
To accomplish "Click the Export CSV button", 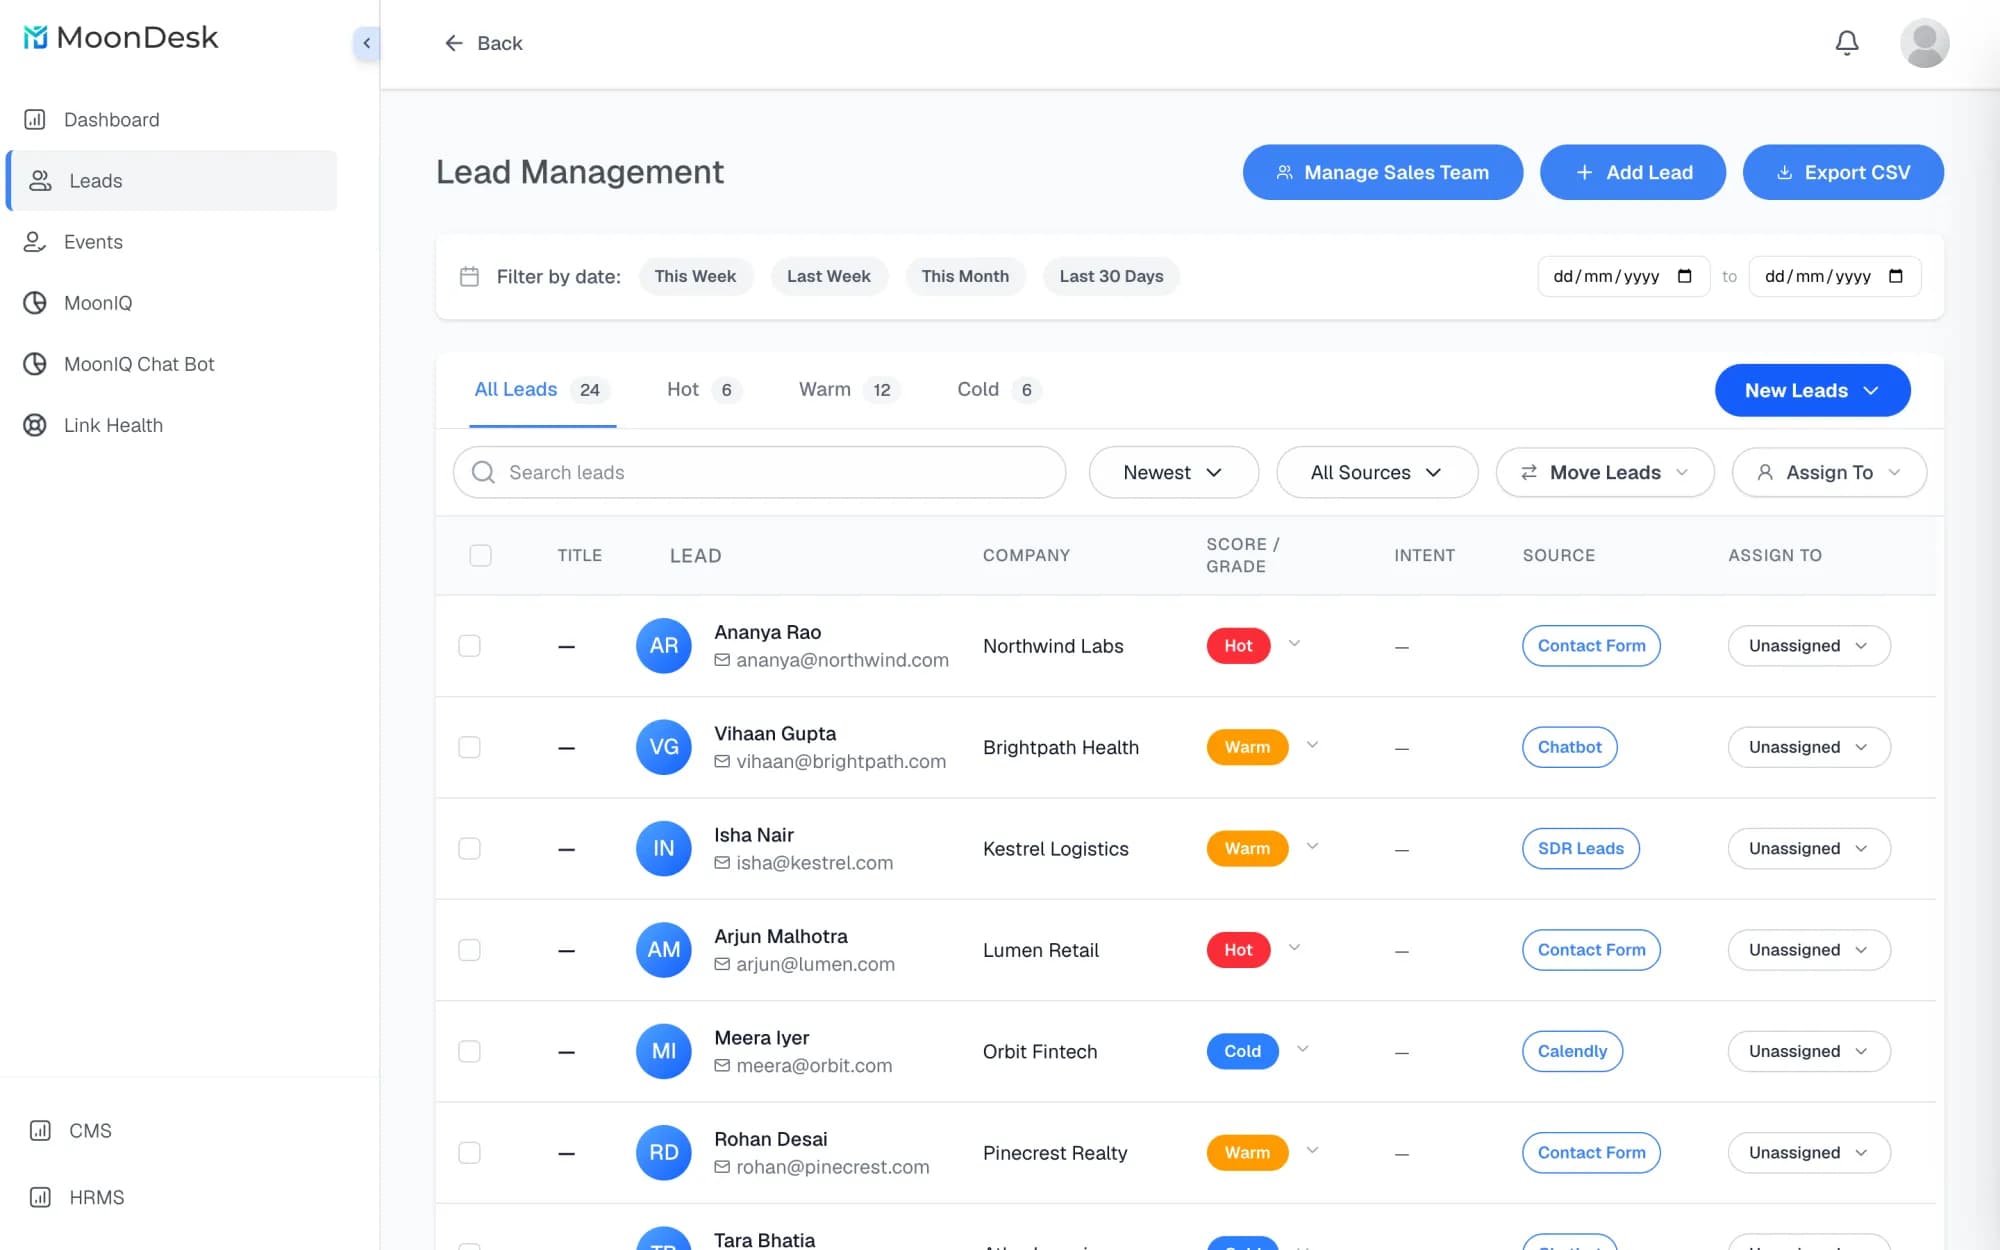I will 1843,172.
